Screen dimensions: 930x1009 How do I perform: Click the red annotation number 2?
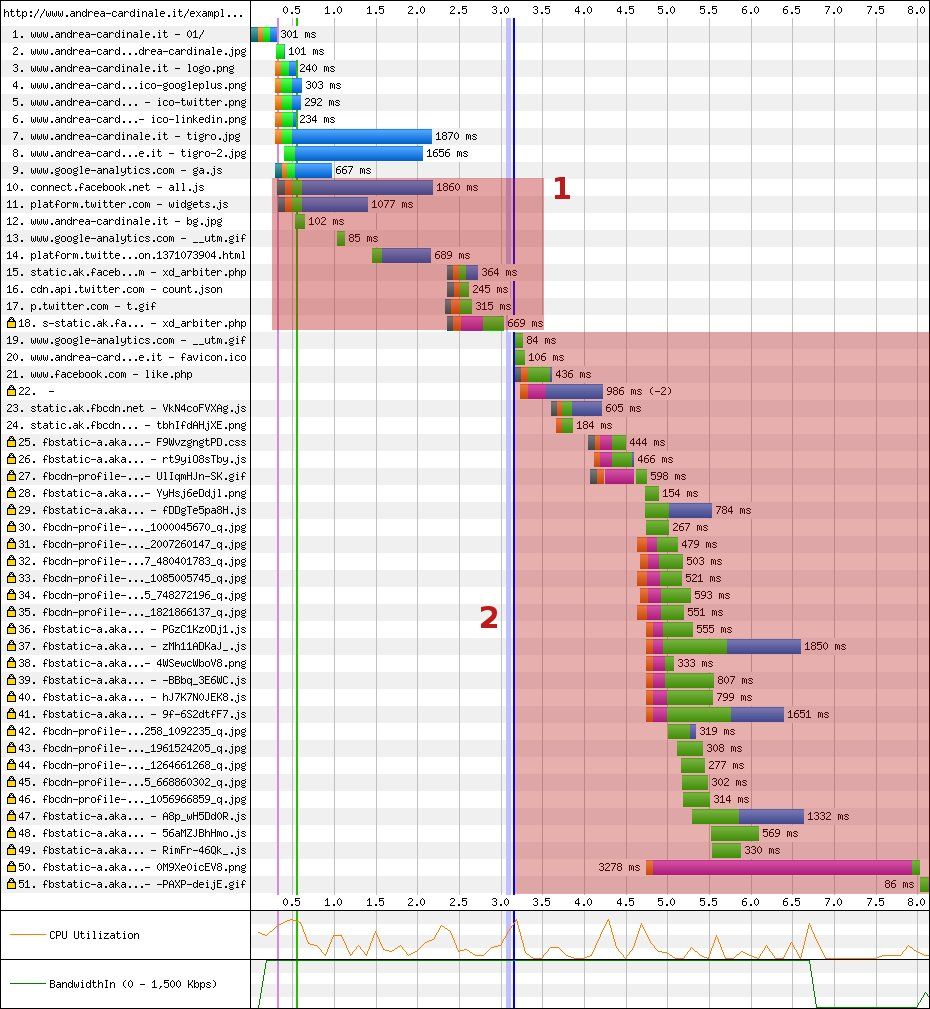[488, 619]
